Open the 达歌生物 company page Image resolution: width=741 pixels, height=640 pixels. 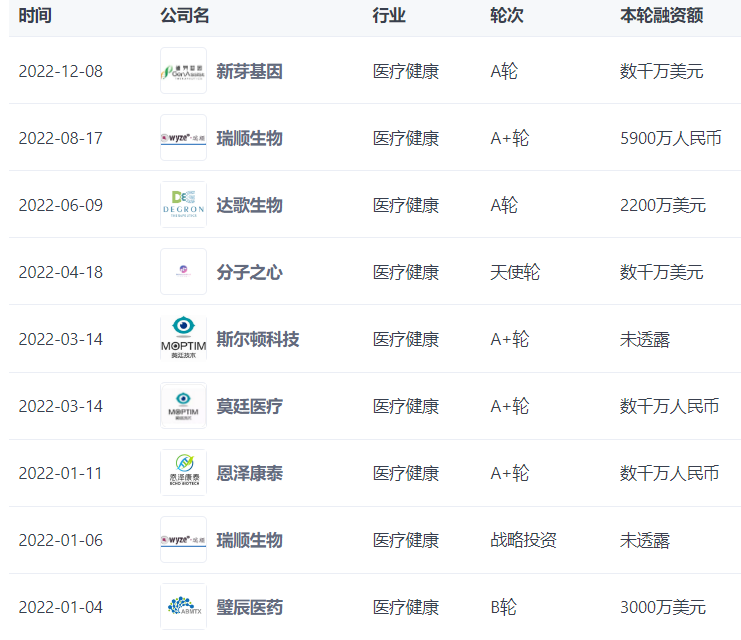click(x=249, y=205)
